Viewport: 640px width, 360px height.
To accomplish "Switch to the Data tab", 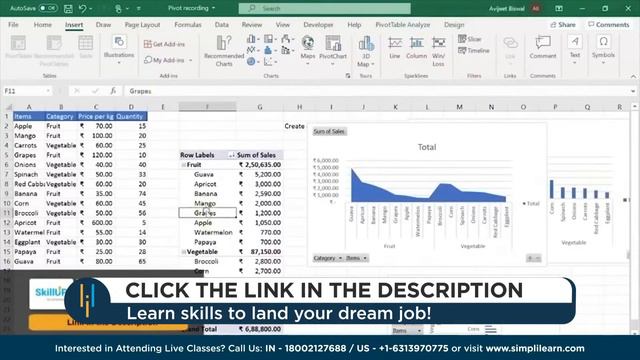I will click(222, 25).
